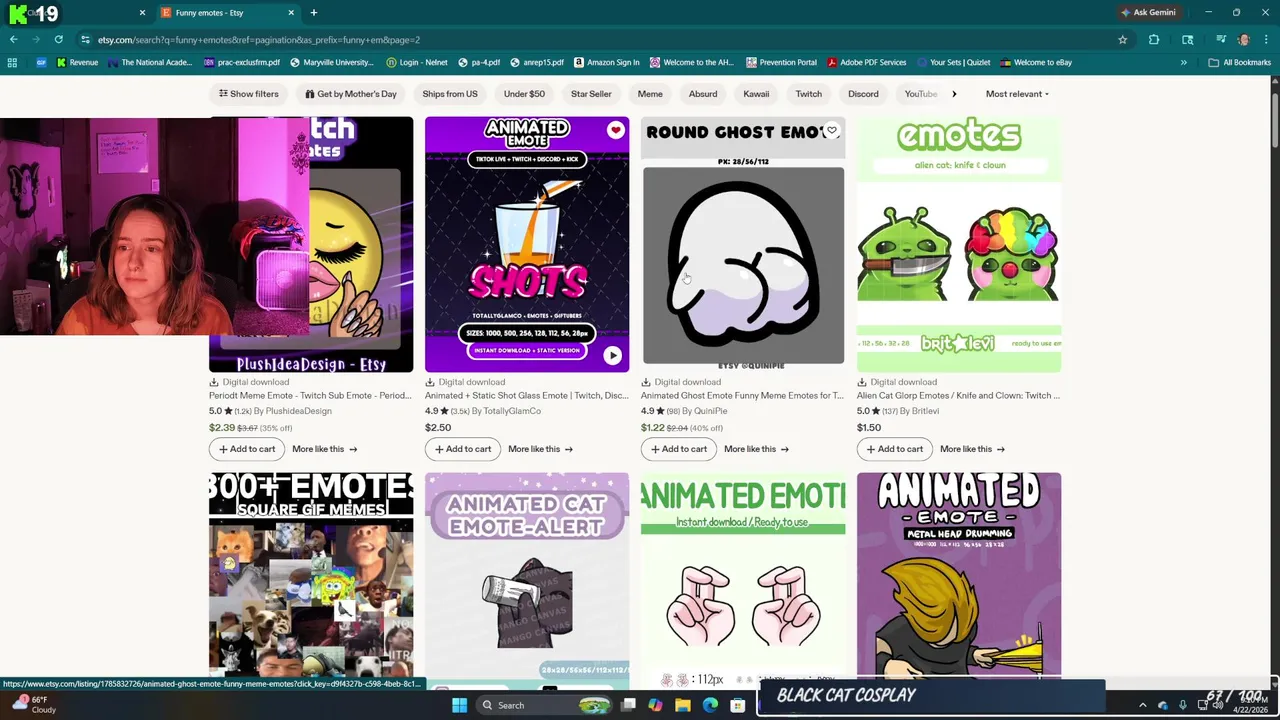Select the Twitch filter chip

pos(808,94)
